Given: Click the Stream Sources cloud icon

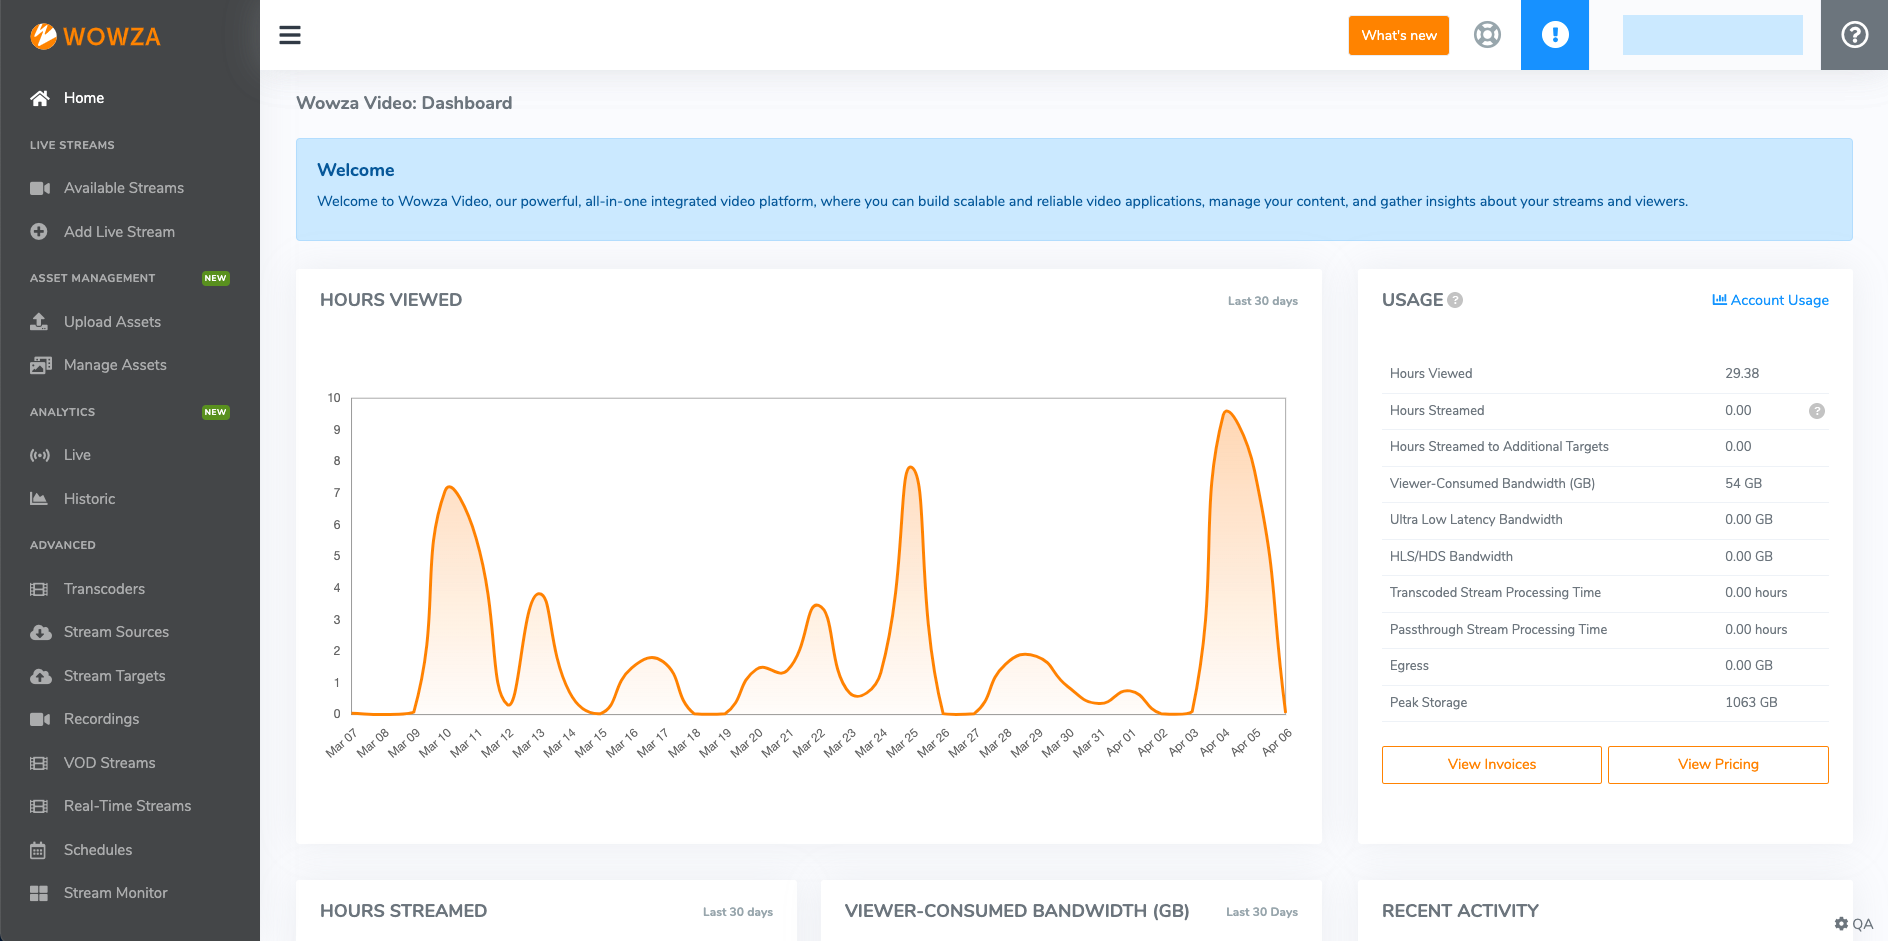Looking at the screenshot, I should click(41, 632).
